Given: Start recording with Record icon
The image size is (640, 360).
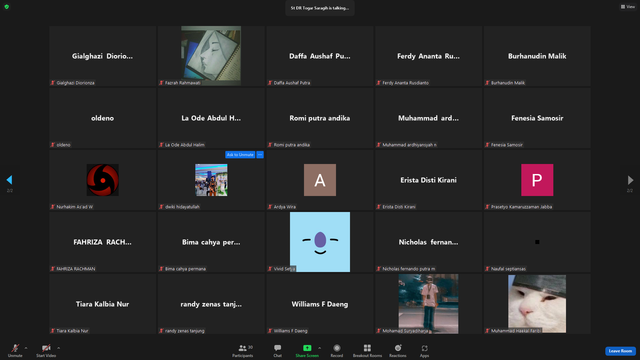Looking at the screenshot, I should [337, 348].
